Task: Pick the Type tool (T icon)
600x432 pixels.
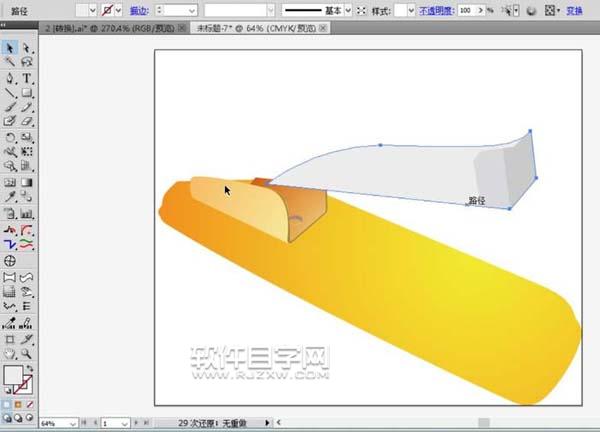Action: 27,77
